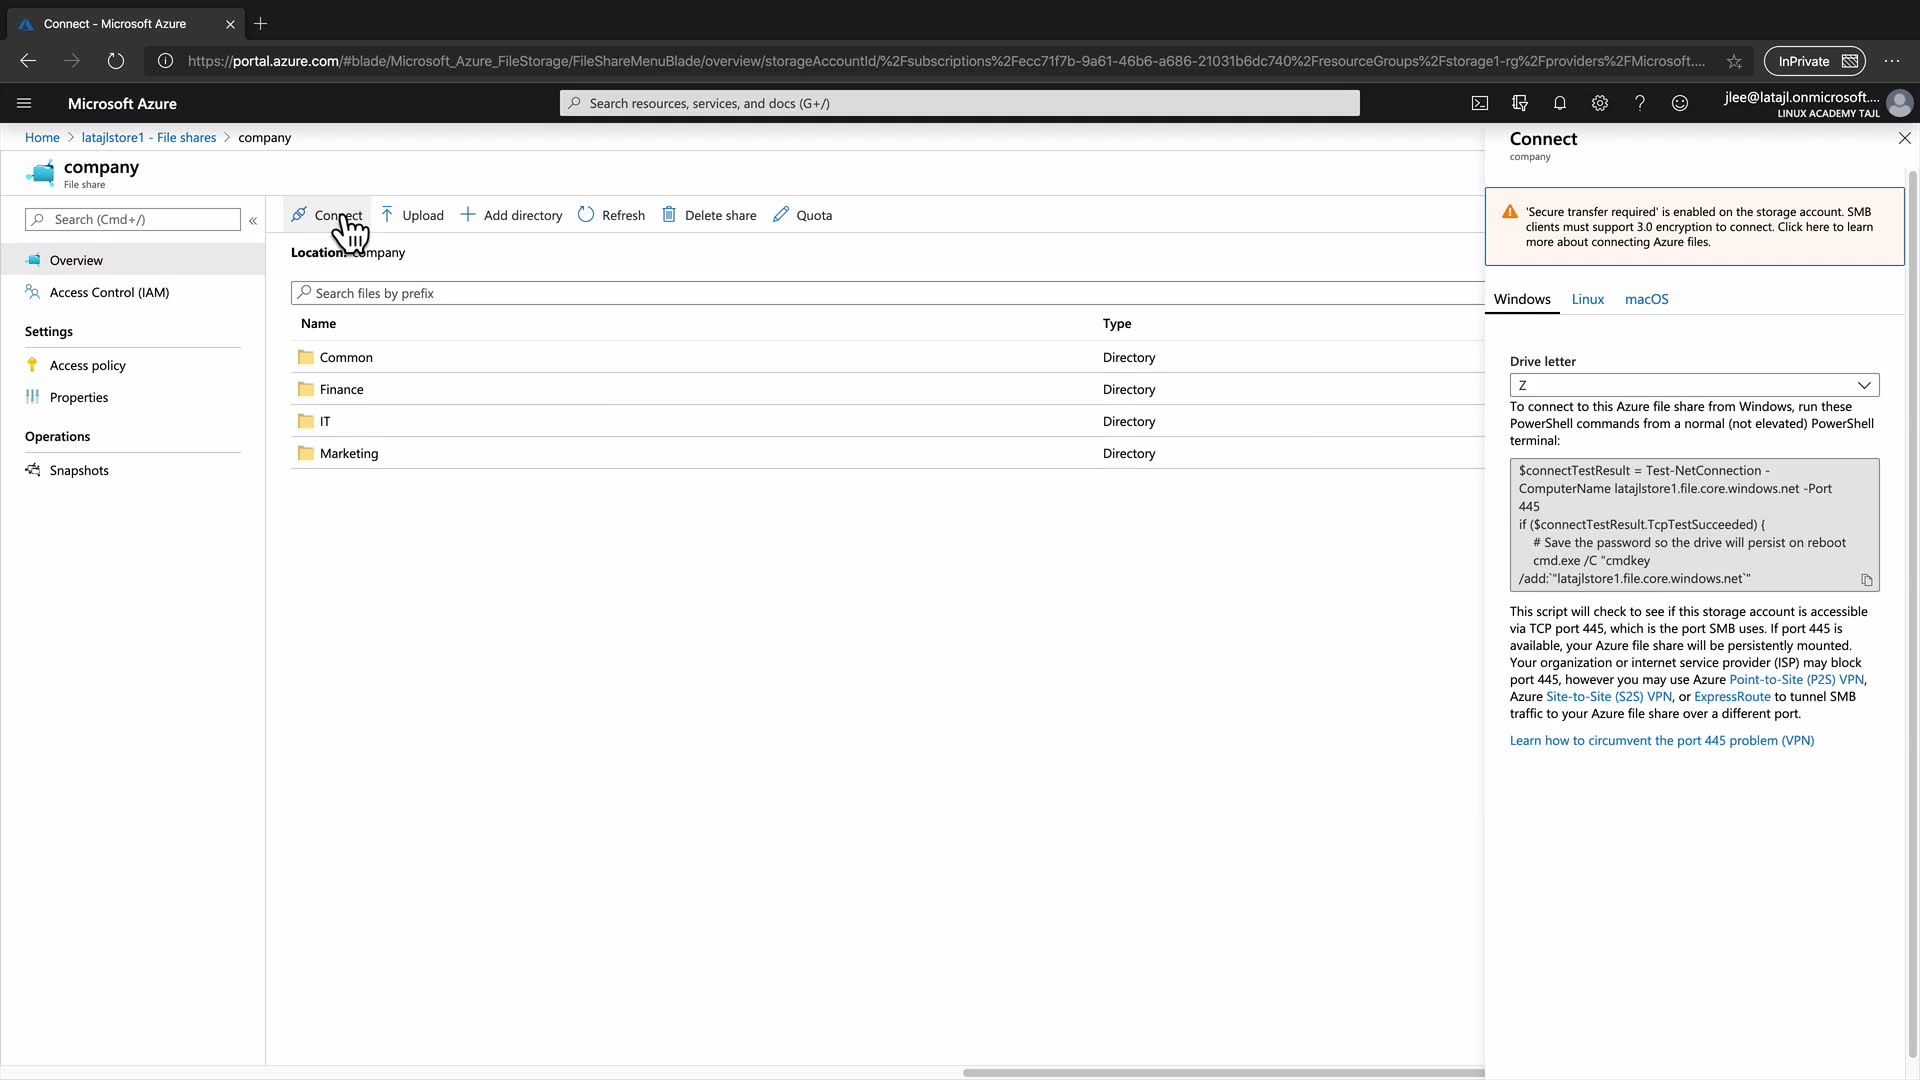Open directory and subscription filter icon
The width and height of the screenshot is (1920, 1080).
[1520, 103]
